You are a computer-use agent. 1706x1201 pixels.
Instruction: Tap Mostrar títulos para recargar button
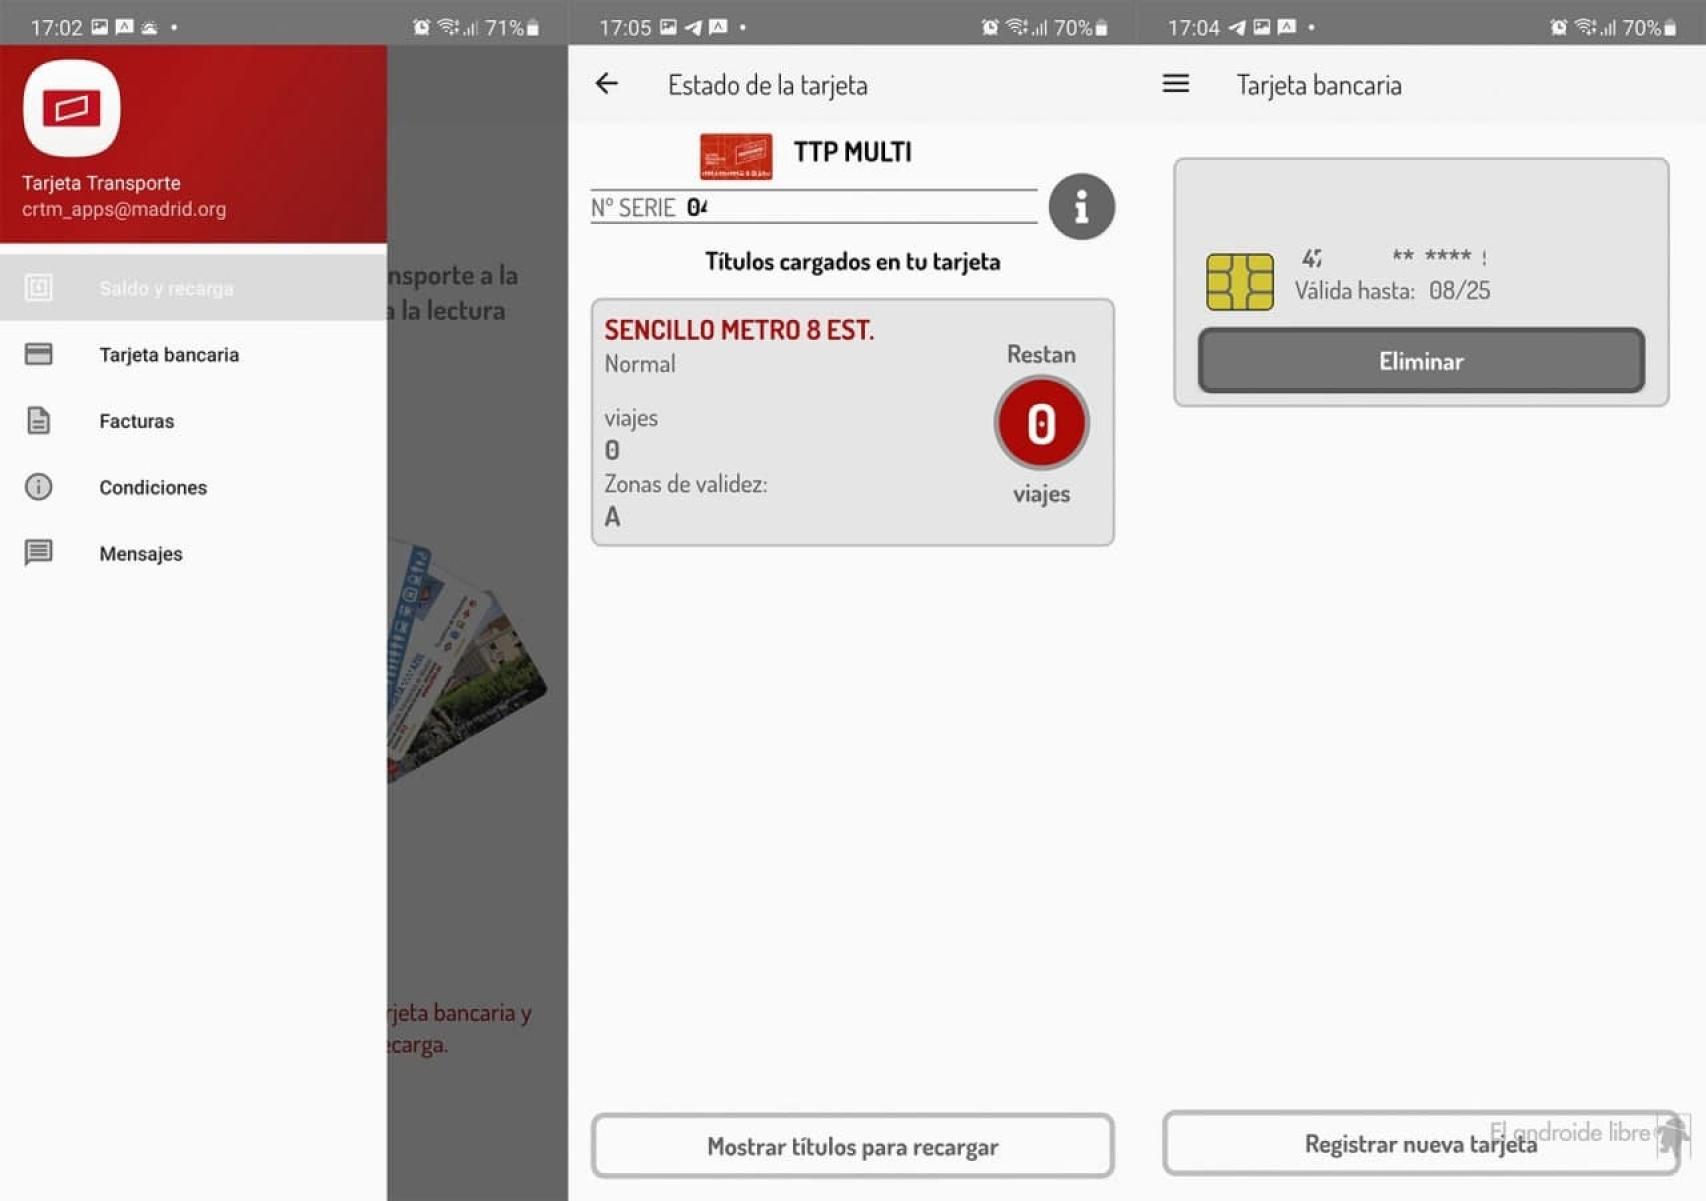tap(852, 1146)
